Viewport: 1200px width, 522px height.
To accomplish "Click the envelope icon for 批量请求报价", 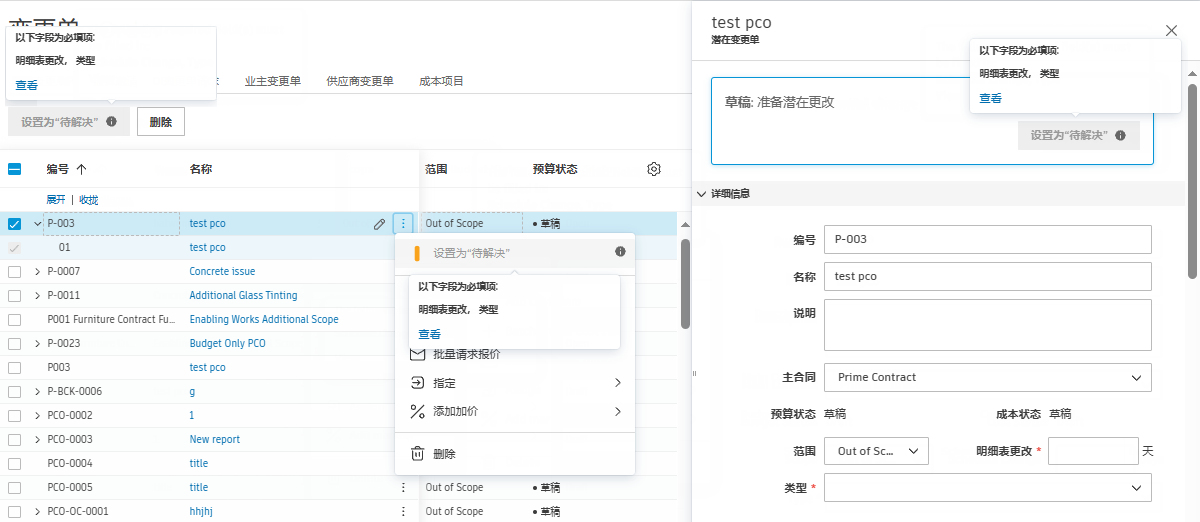I will tap(418, 354).
